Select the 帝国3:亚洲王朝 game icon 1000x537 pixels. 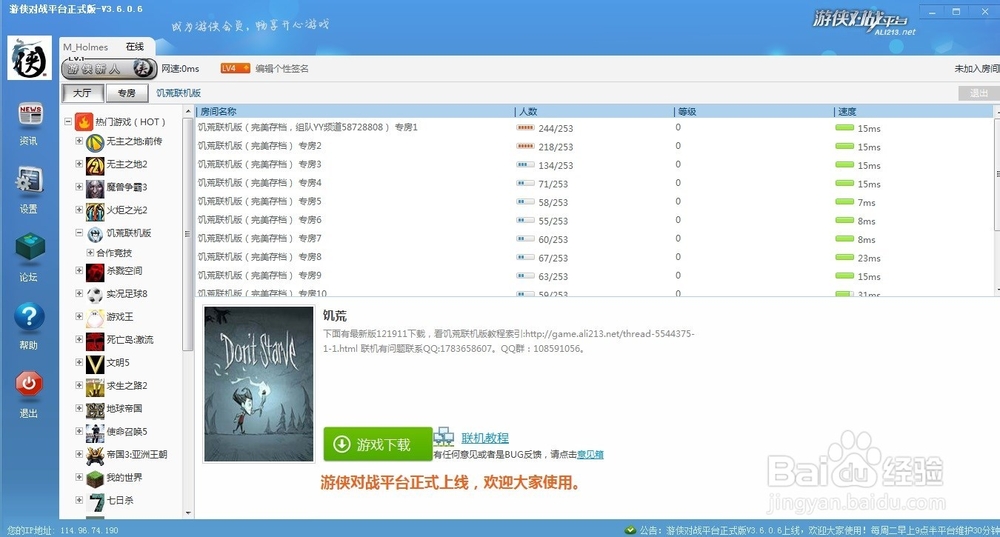(95, 455)
